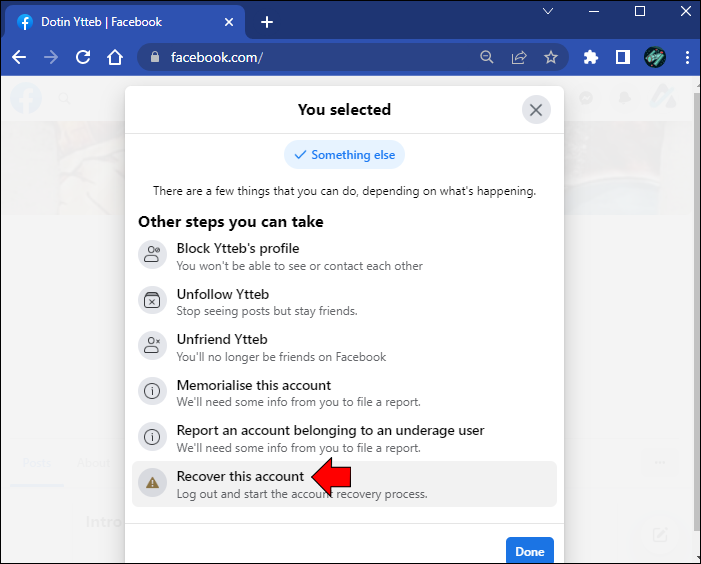Click the Something else selected chip
Viewport: 701px width, 564px height.
[x=344, y=155]
